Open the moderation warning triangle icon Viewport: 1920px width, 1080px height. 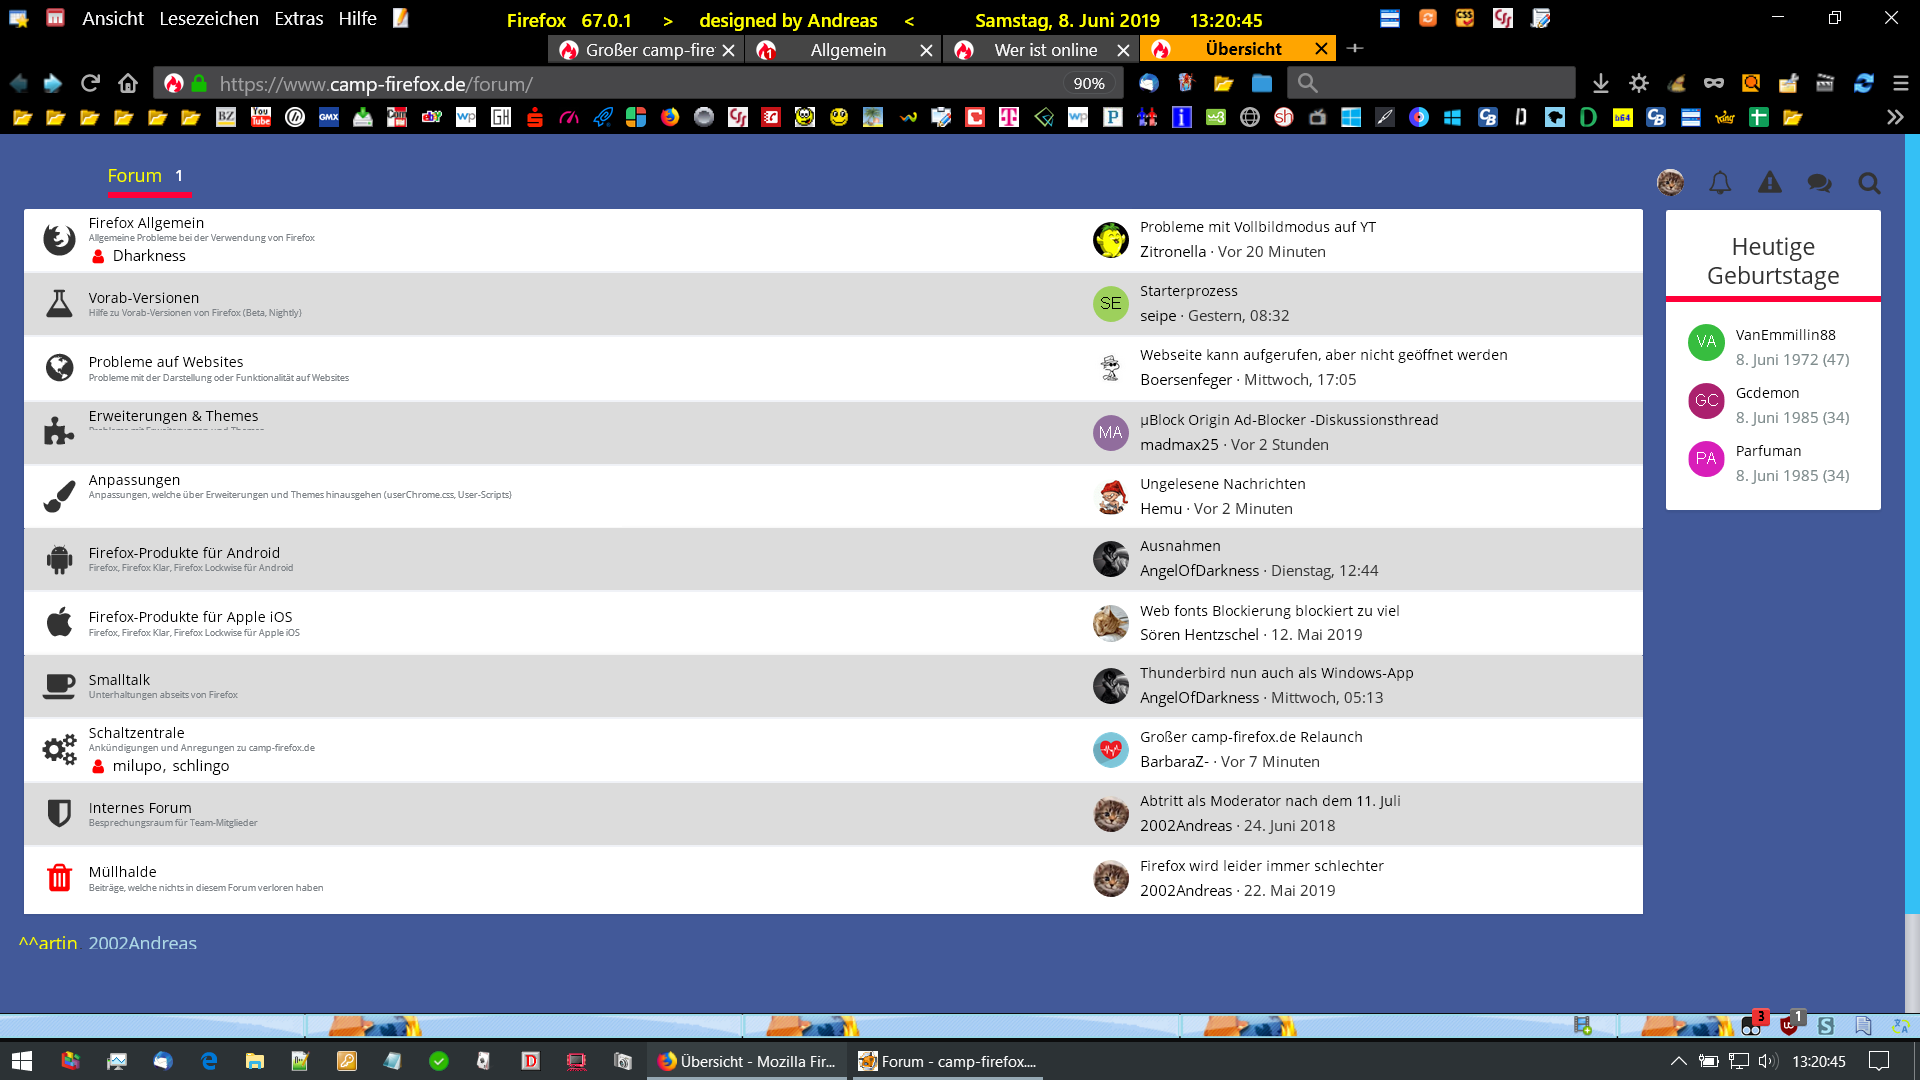click(x=1770, y=183)
